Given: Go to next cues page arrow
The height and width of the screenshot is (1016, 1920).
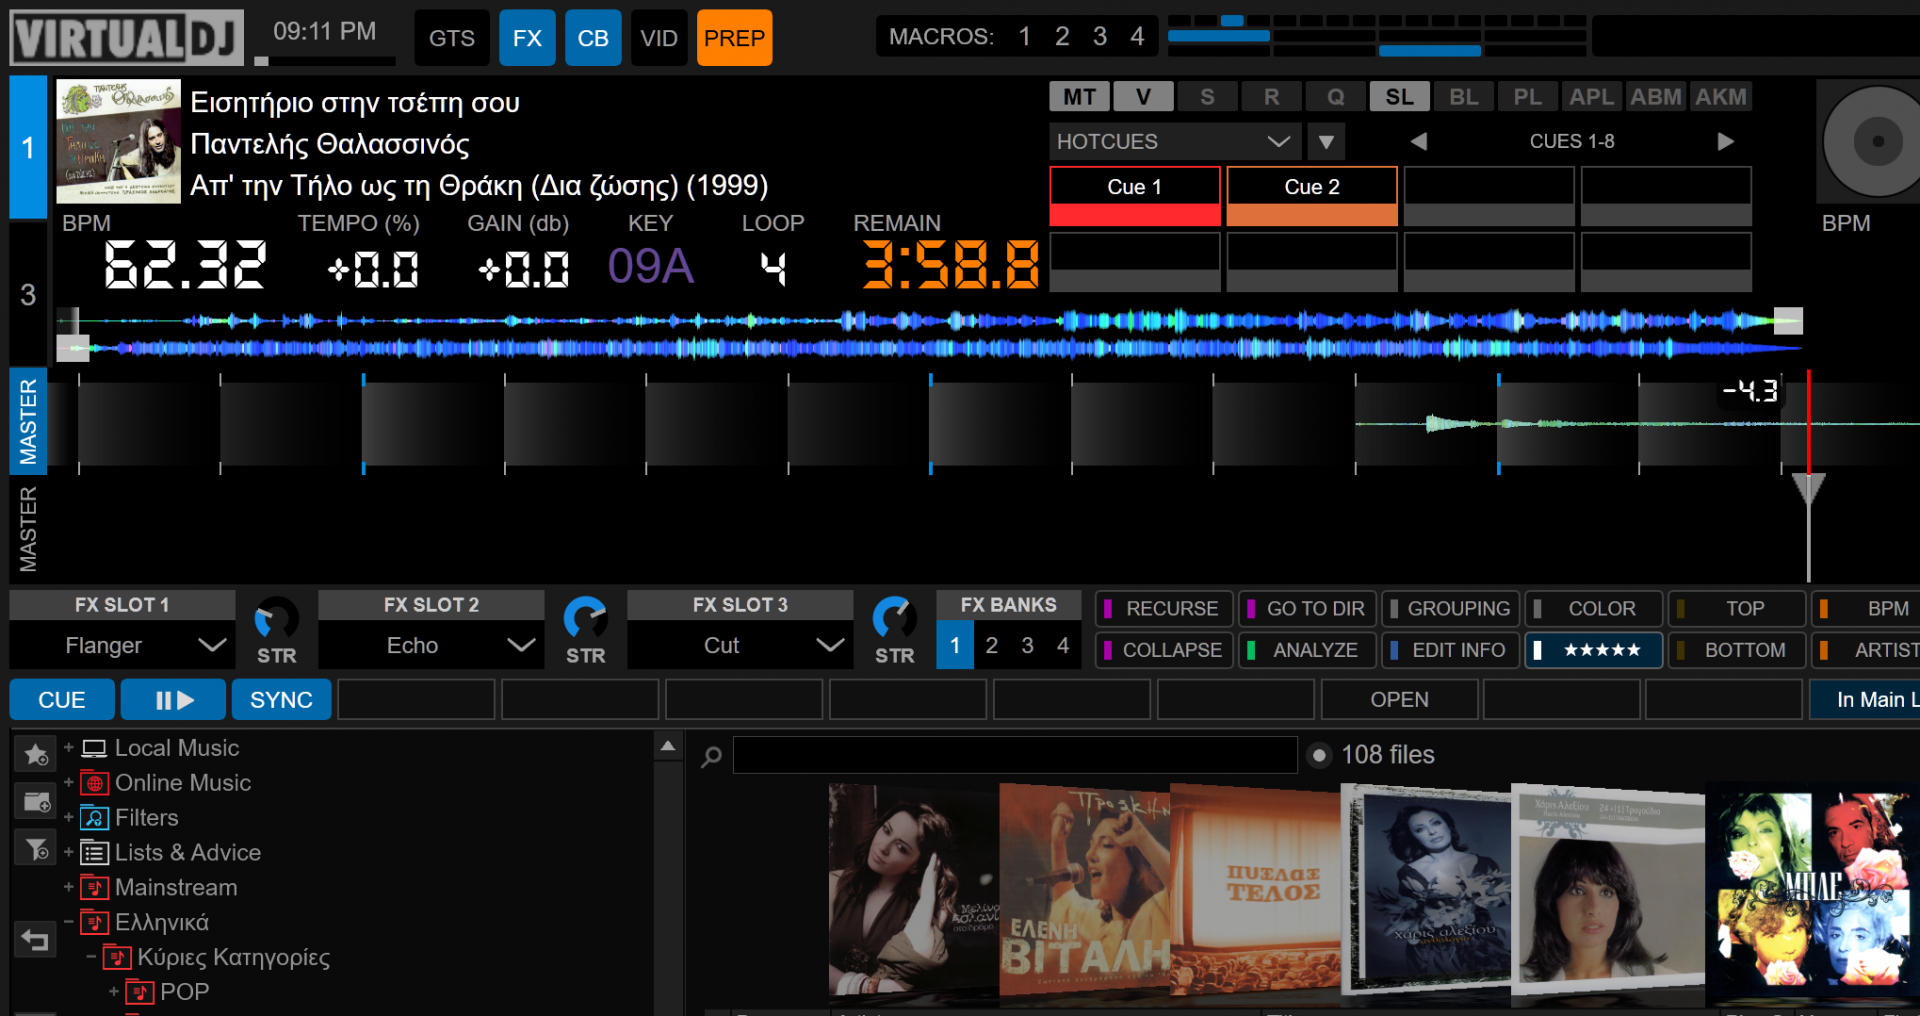Looking at the screenshot, I should [1725, 142].
